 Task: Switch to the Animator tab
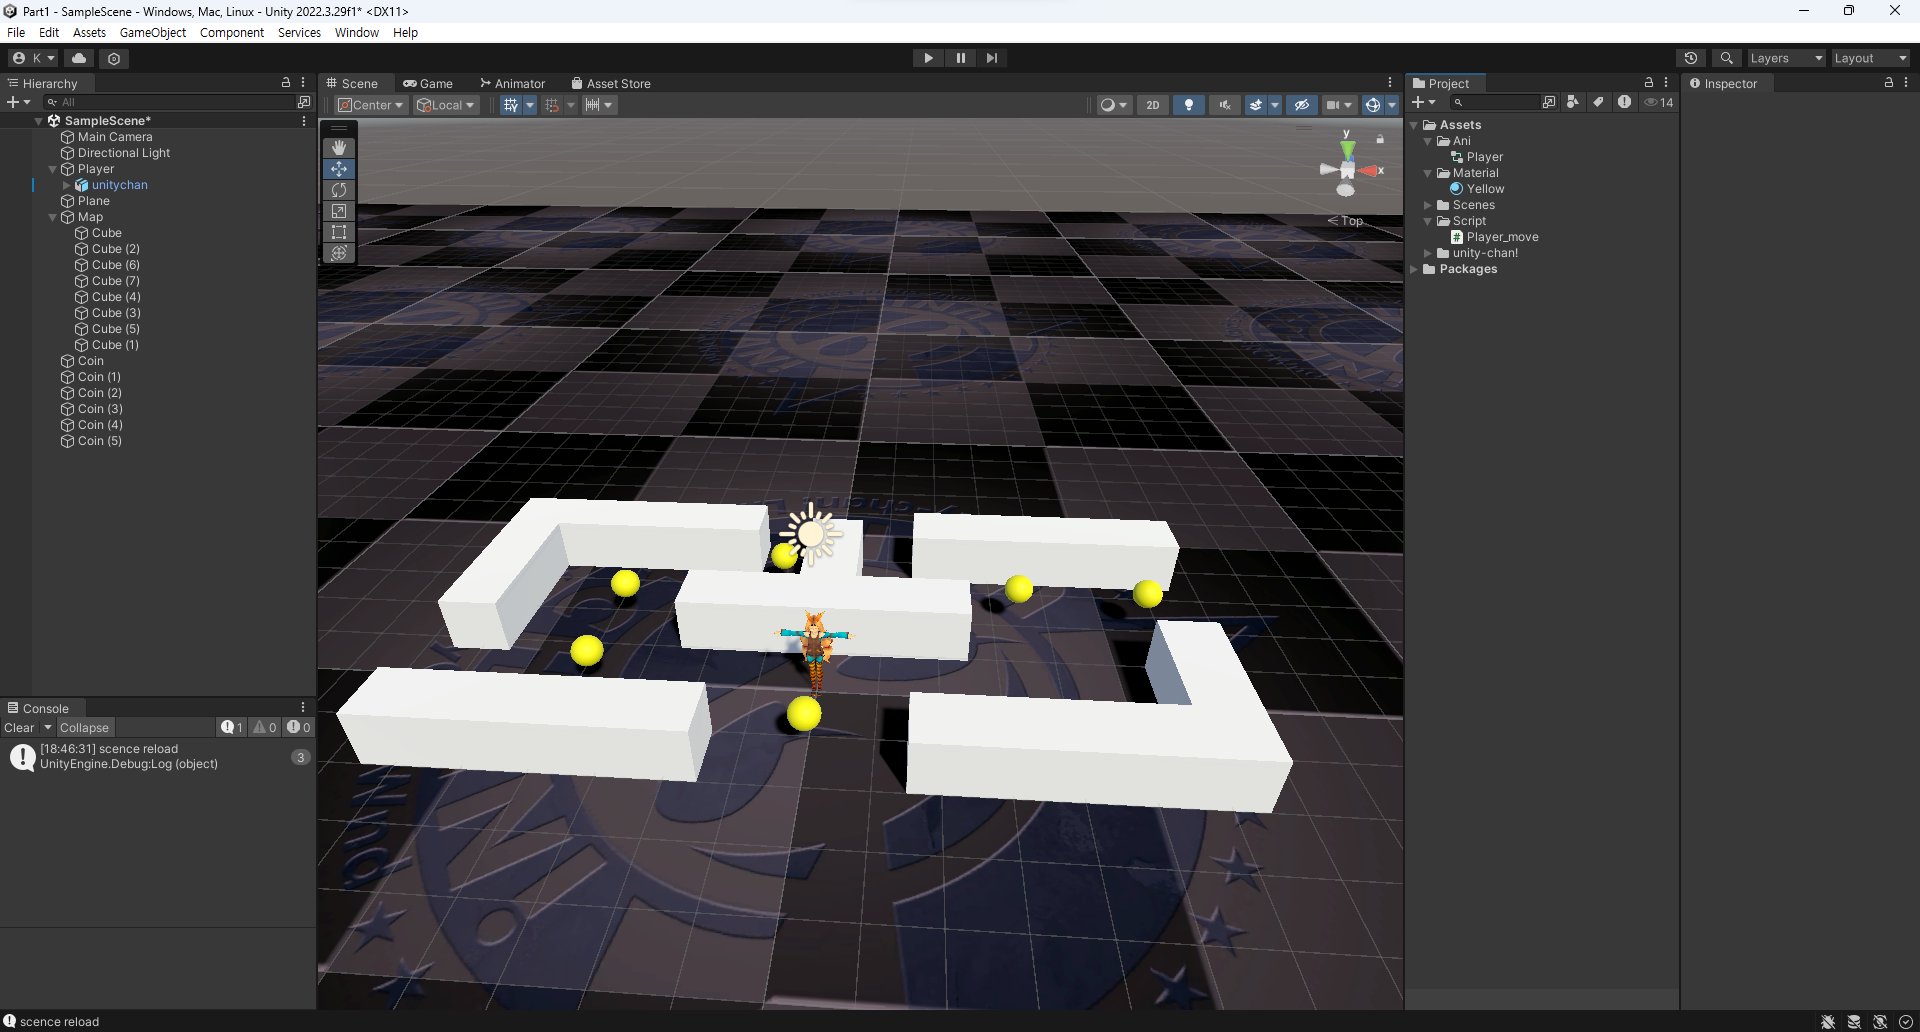click(513, 83)
